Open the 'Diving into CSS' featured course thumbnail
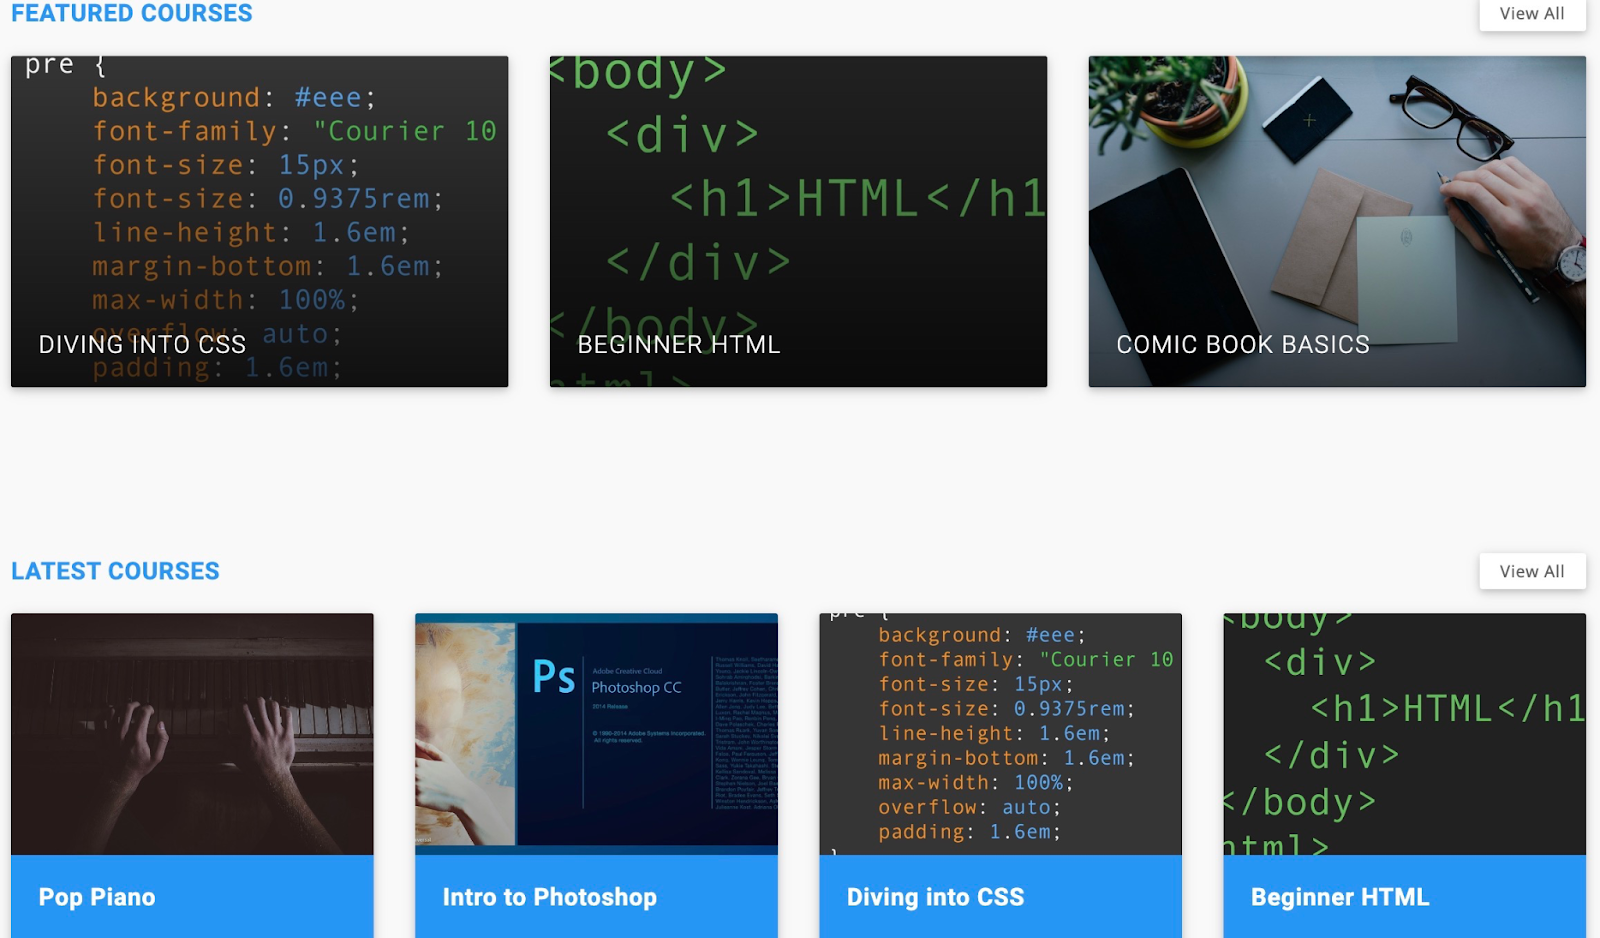The image size is (1600, 938). pos(258,200)
